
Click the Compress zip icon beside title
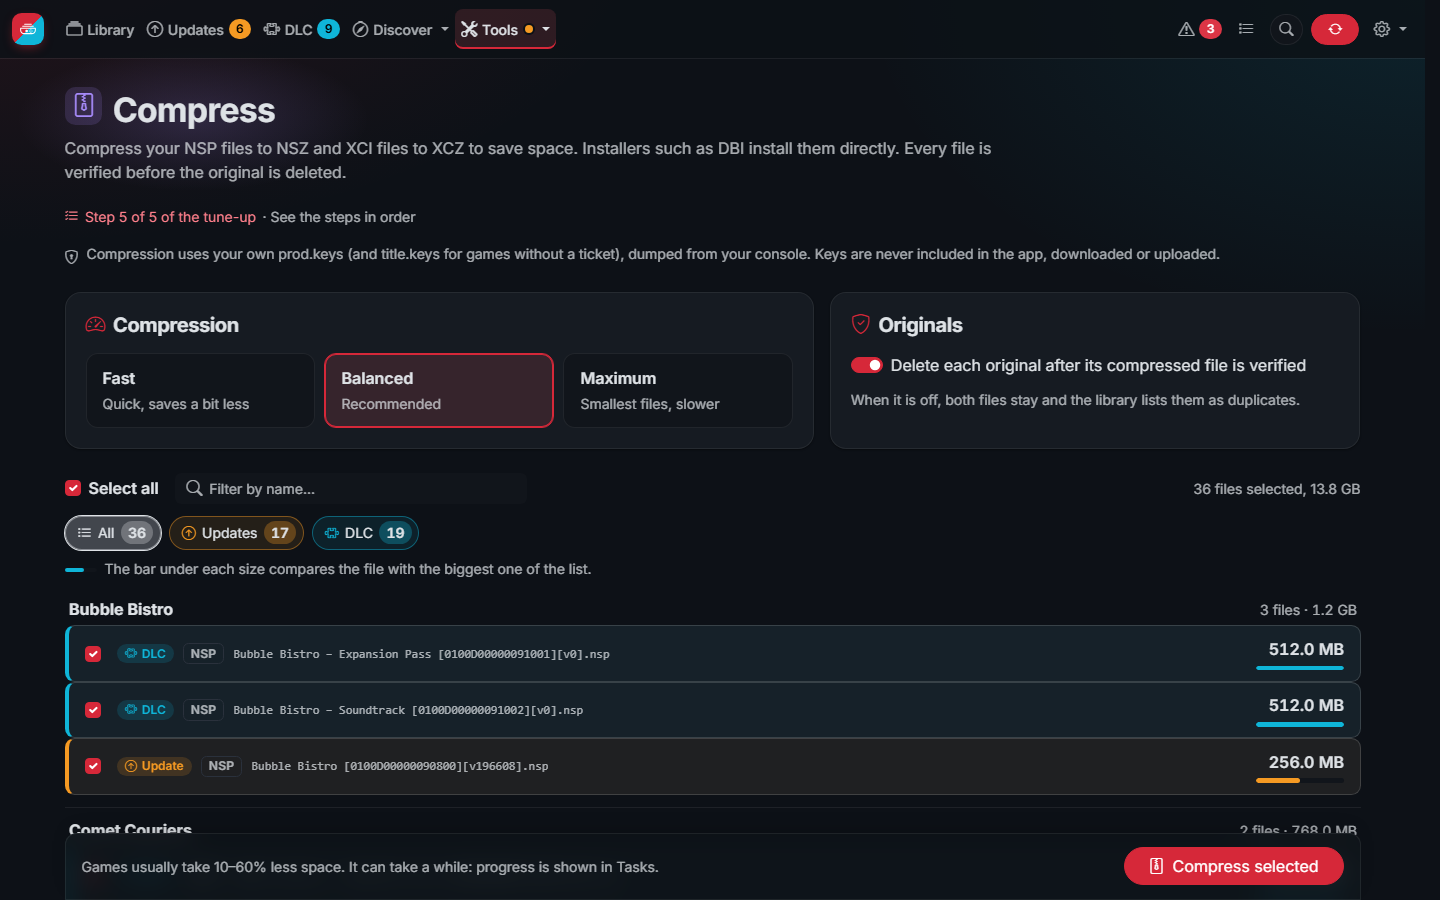84,105
